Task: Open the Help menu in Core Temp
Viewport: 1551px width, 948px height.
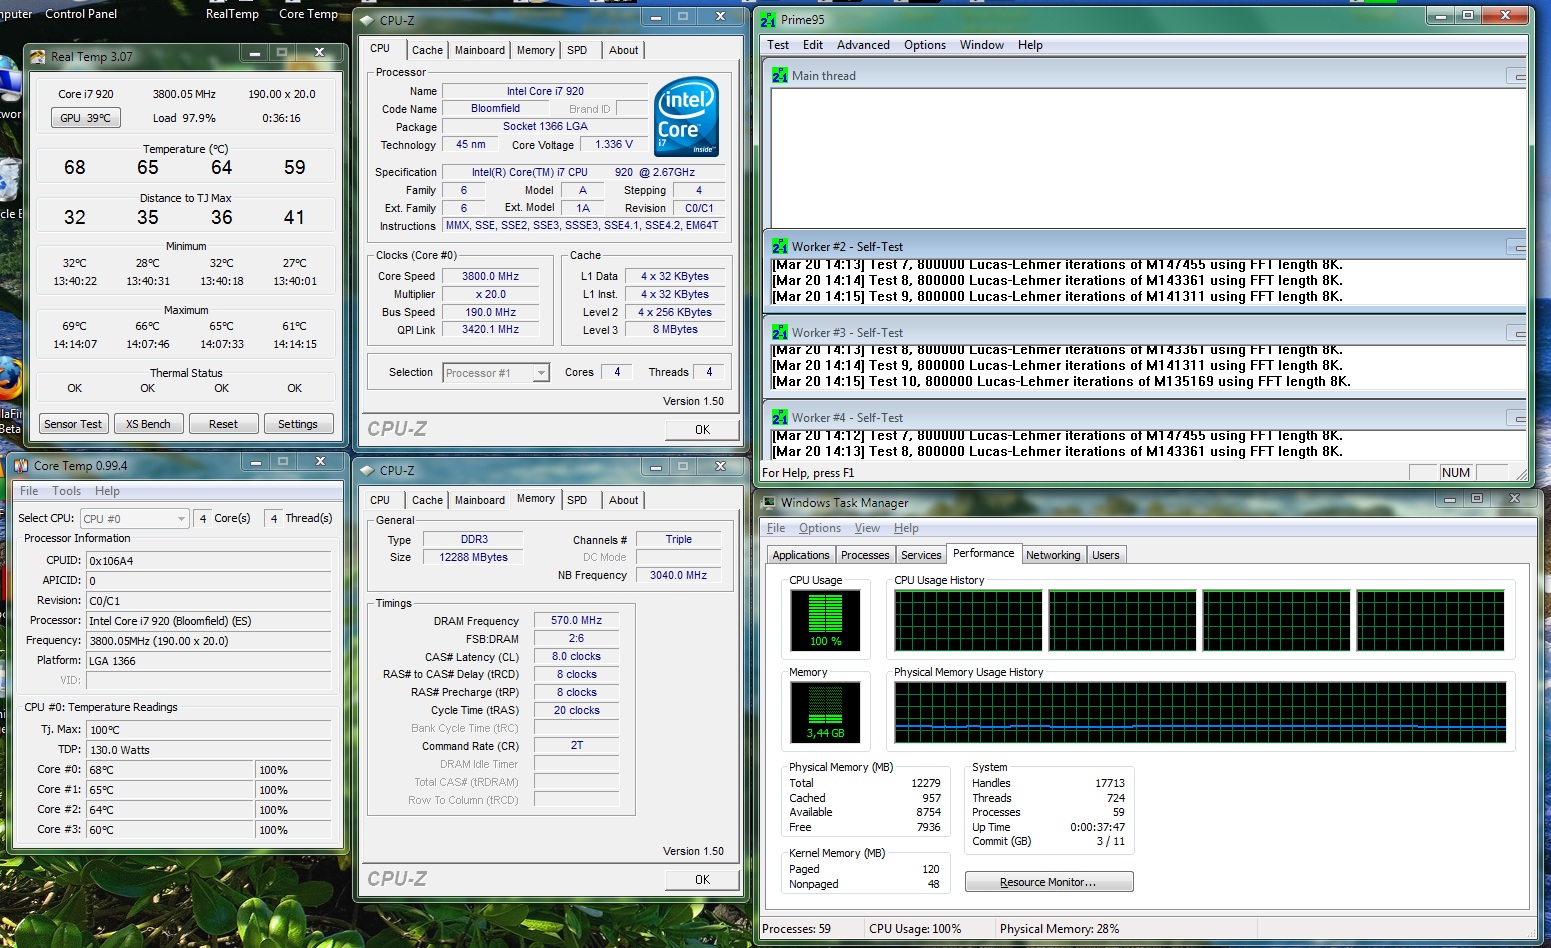Action: (x=107, y=491)
